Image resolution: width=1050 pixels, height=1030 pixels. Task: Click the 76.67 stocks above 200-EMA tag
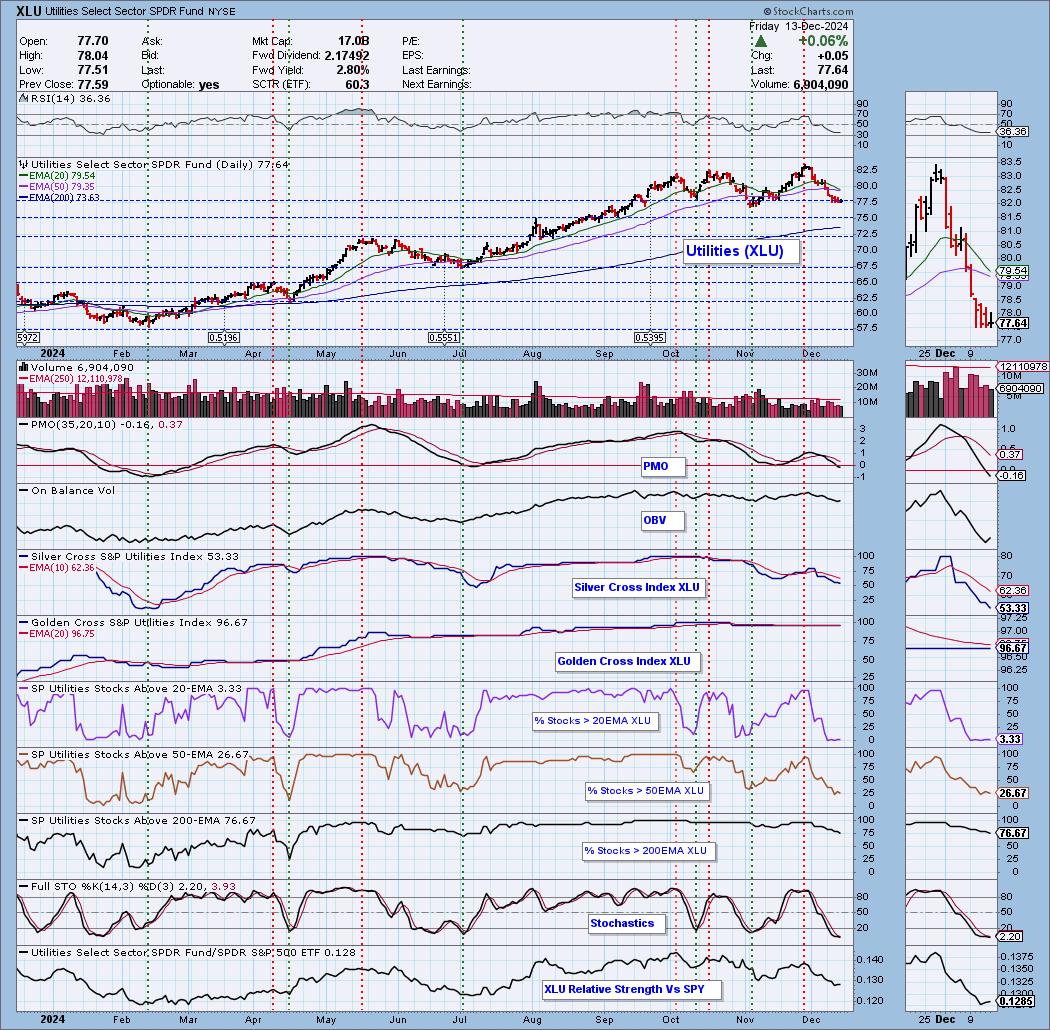(x=1012, y=833)
